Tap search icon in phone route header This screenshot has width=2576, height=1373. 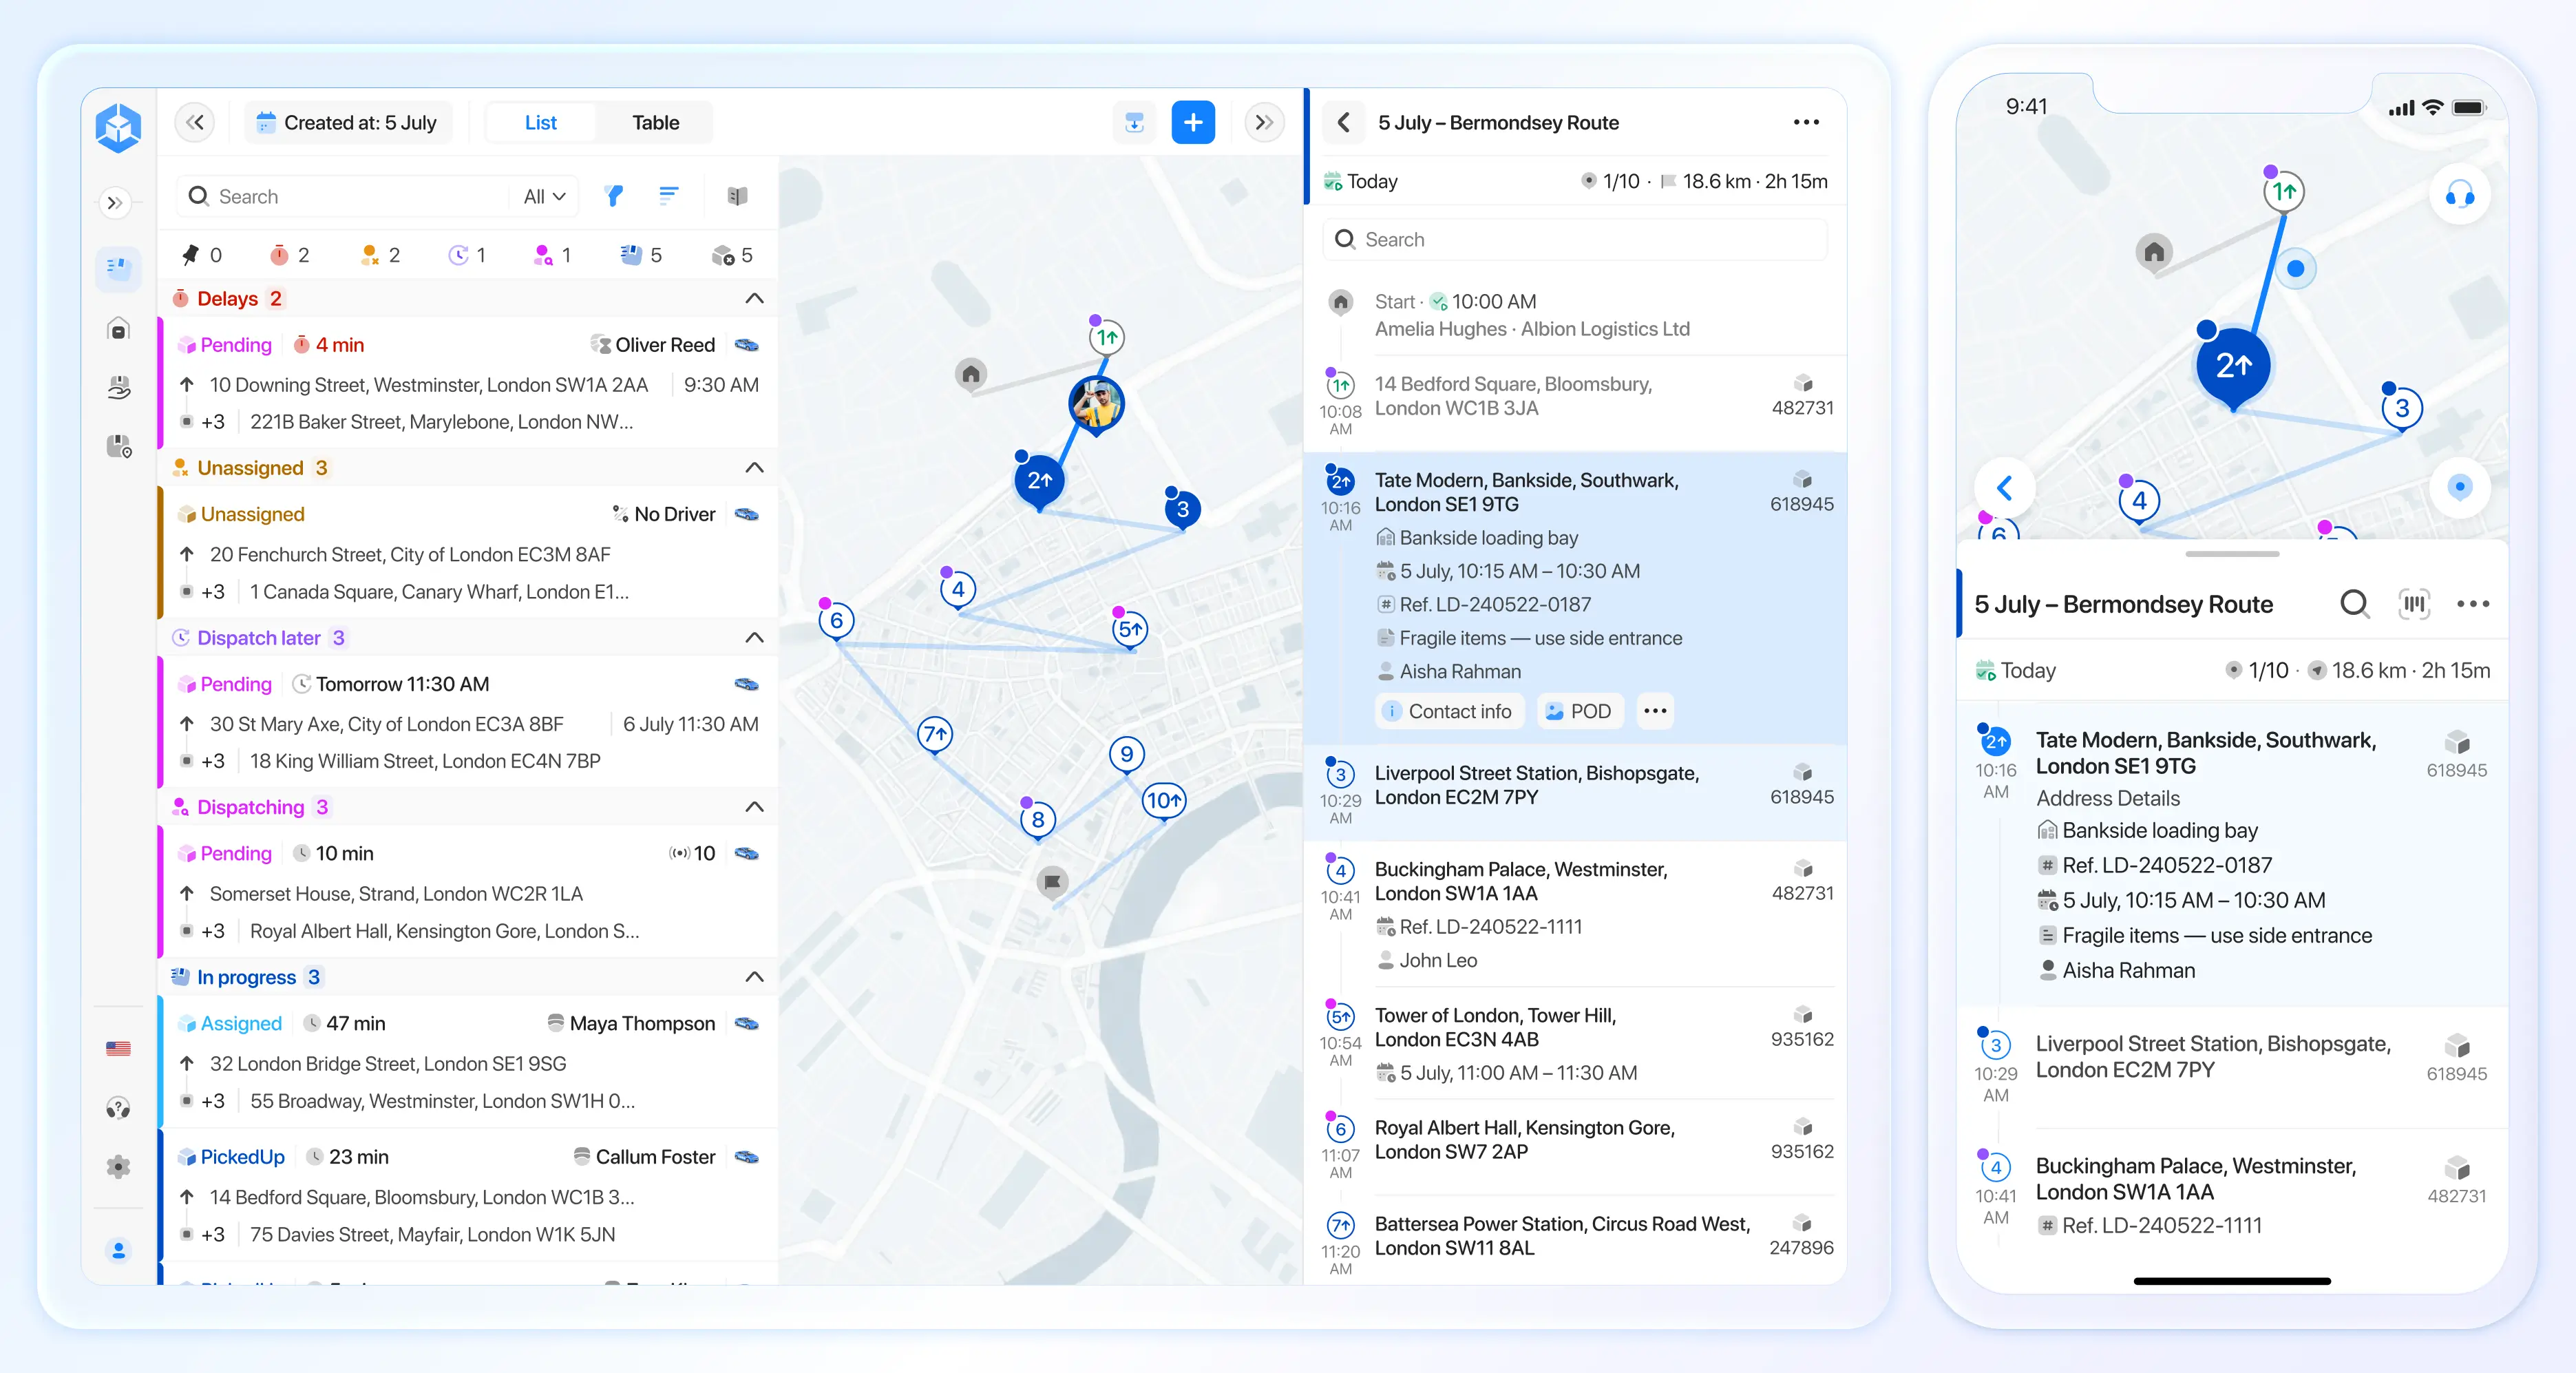coord(2354,604)
